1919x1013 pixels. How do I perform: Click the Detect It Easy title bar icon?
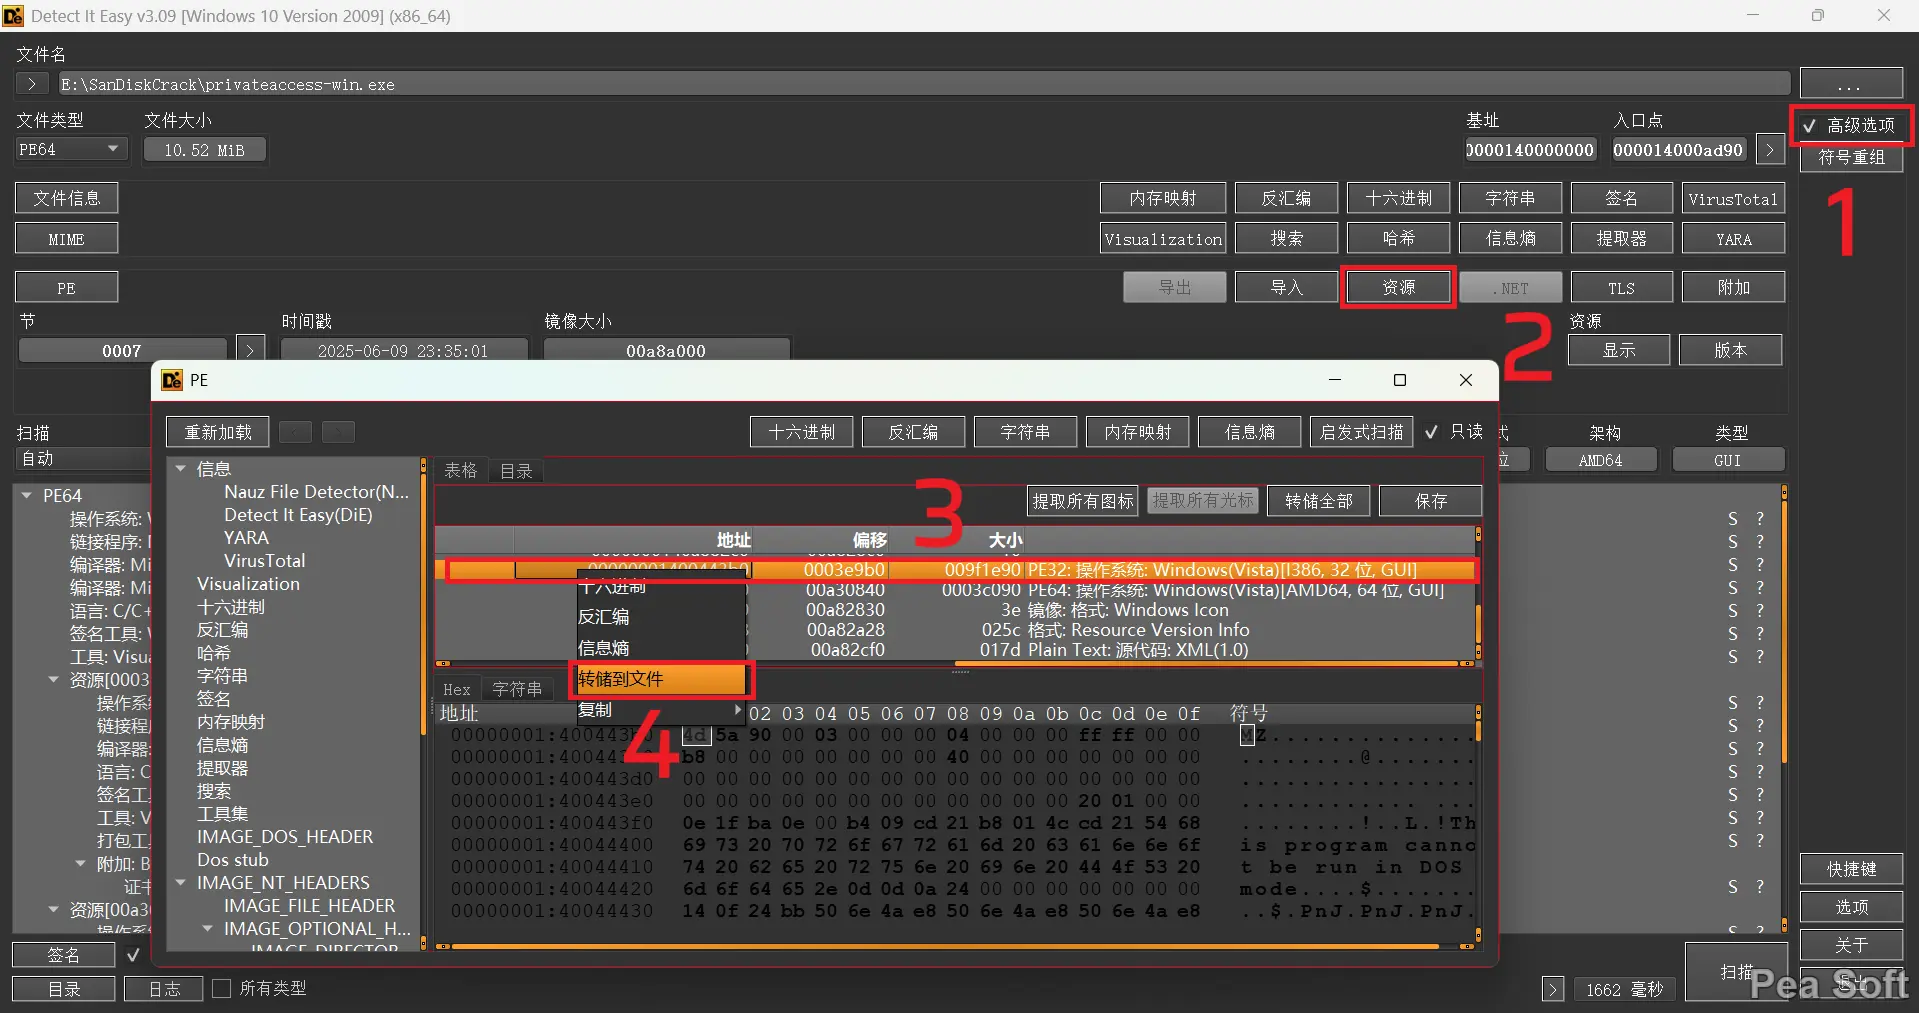(x=13, y=16)
